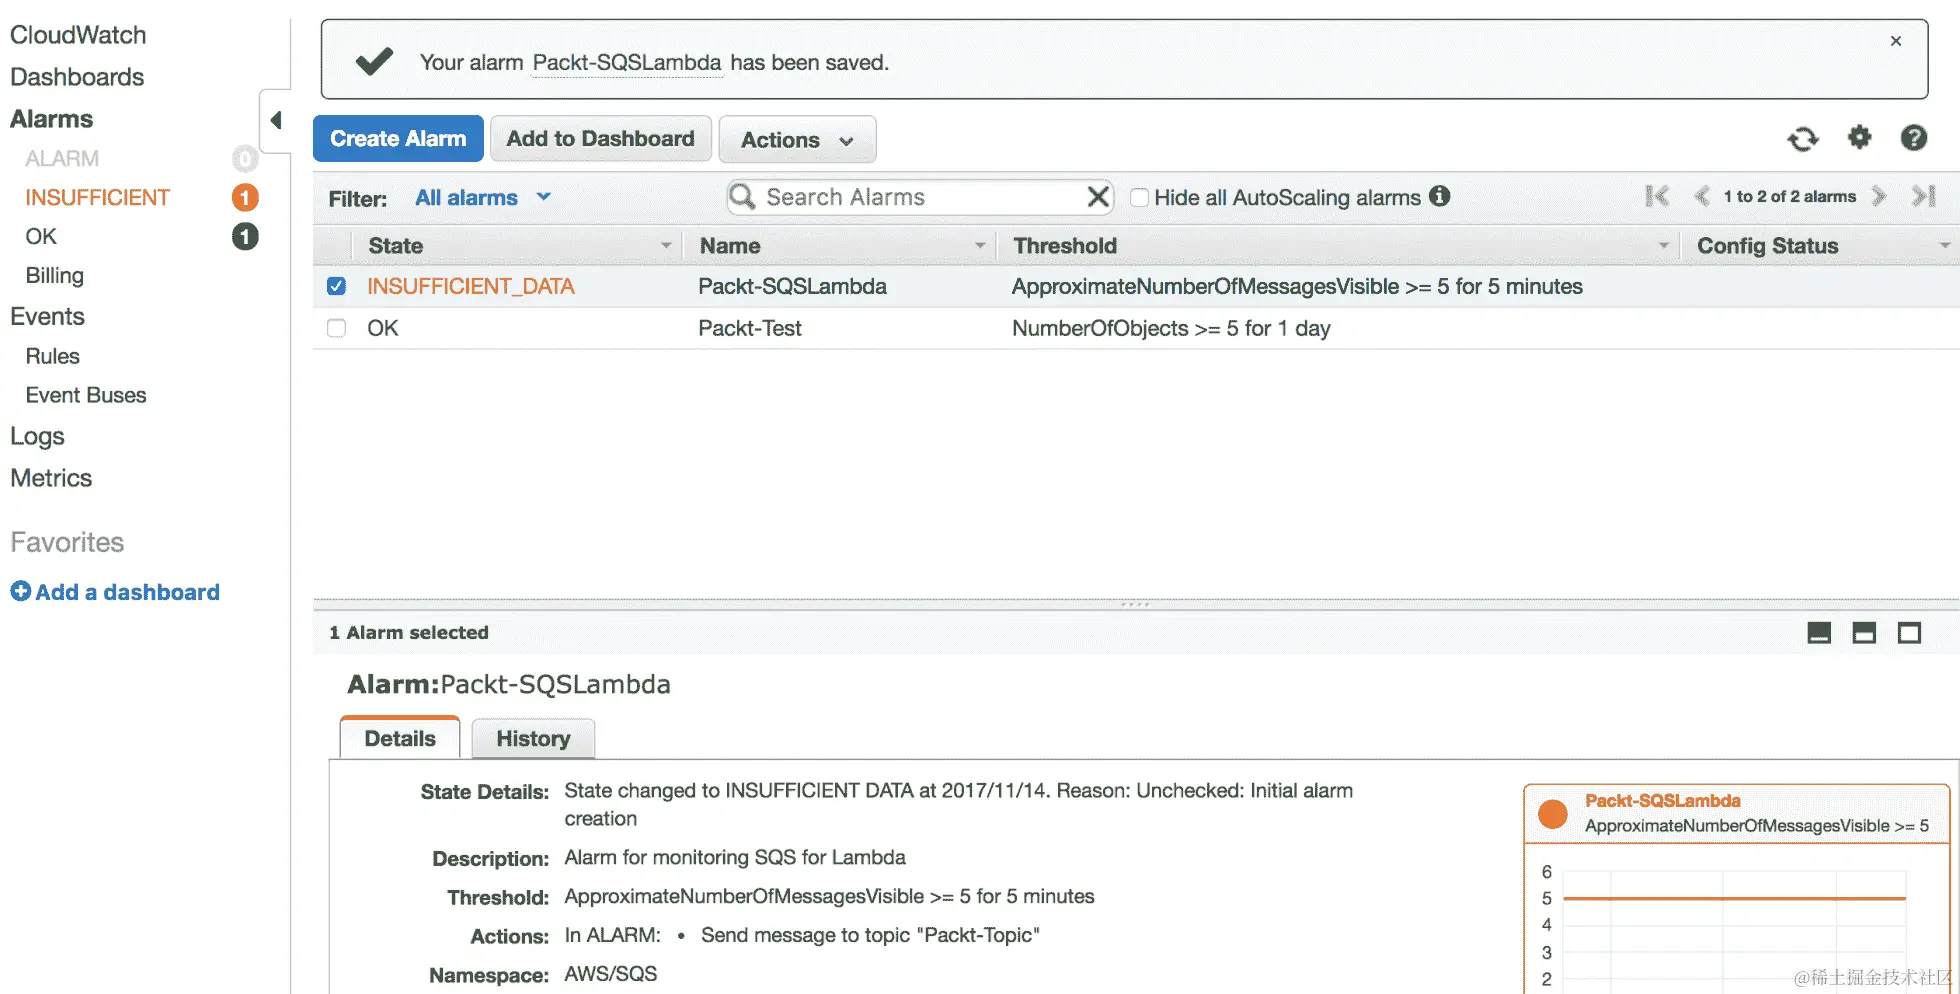Open Rules under Events
Viewport: 1960px width, 994px height.
[x=52, y=356]
